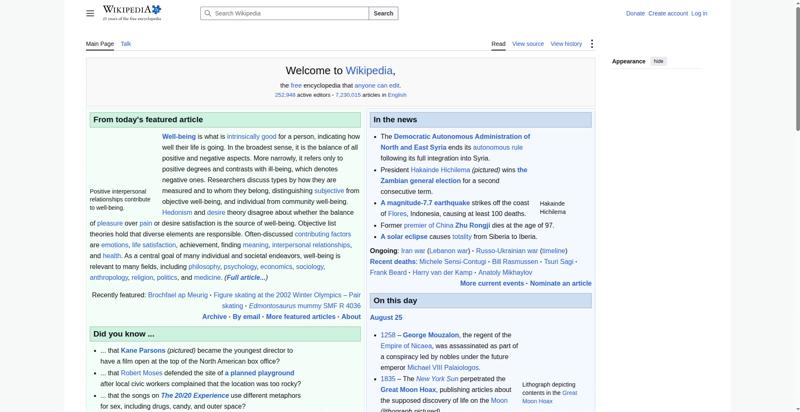Click the 'intrinsically good' link

(252, 137)
